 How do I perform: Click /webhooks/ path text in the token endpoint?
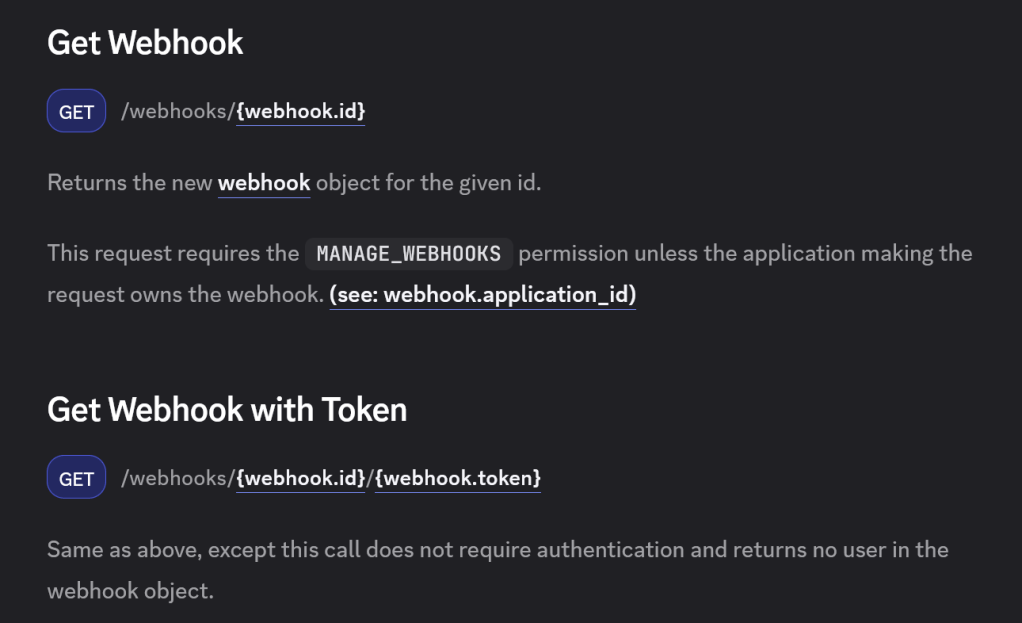pyautogui.click(x=178, y=478)
